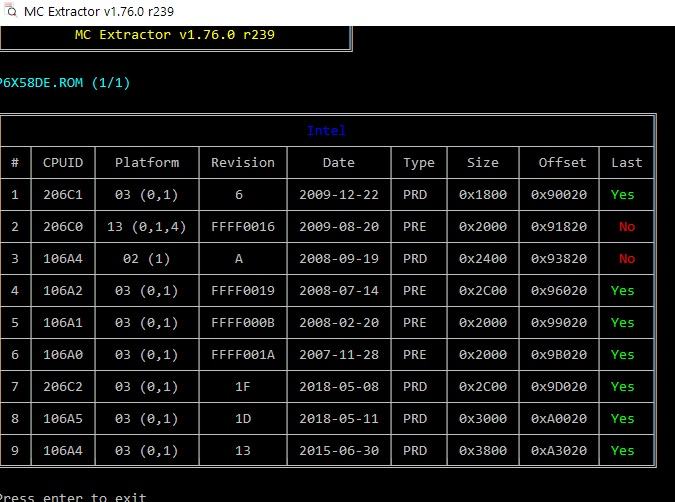
Task: Click offset value '0x9B020'
Action: click(x=559, y=354)
